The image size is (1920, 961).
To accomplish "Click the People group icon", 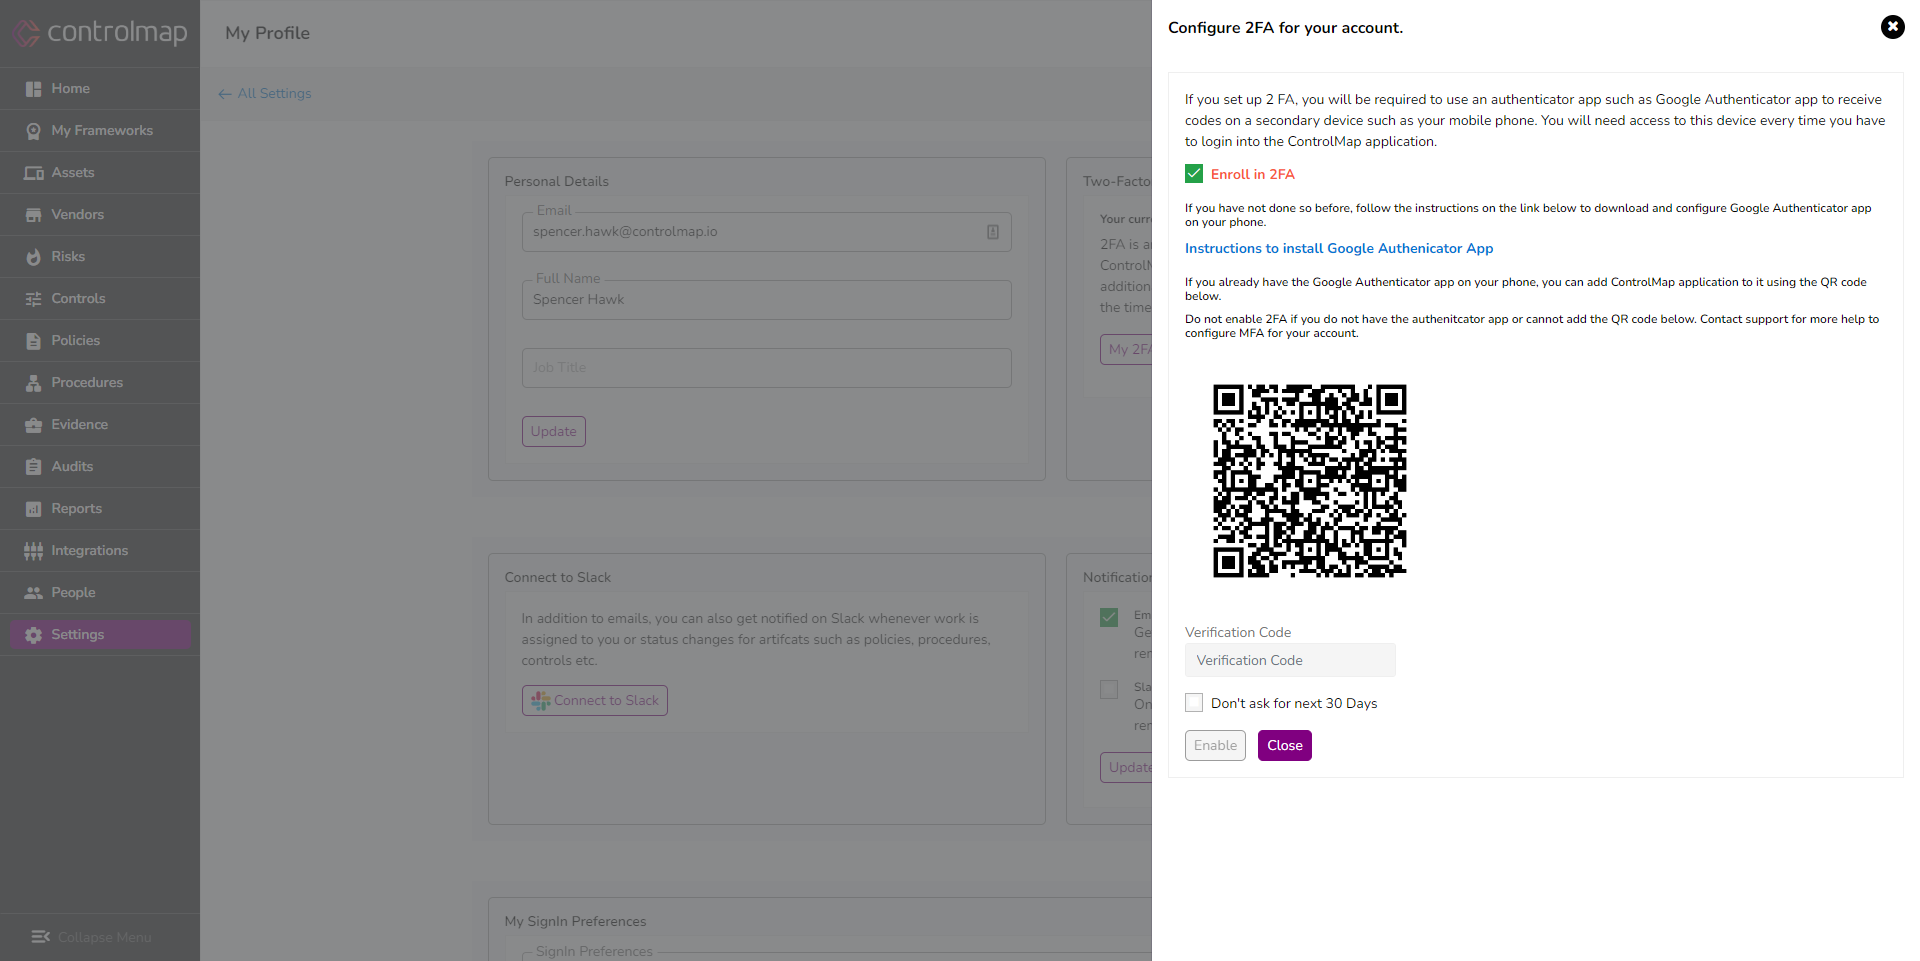I will click(x=33, y=593).
